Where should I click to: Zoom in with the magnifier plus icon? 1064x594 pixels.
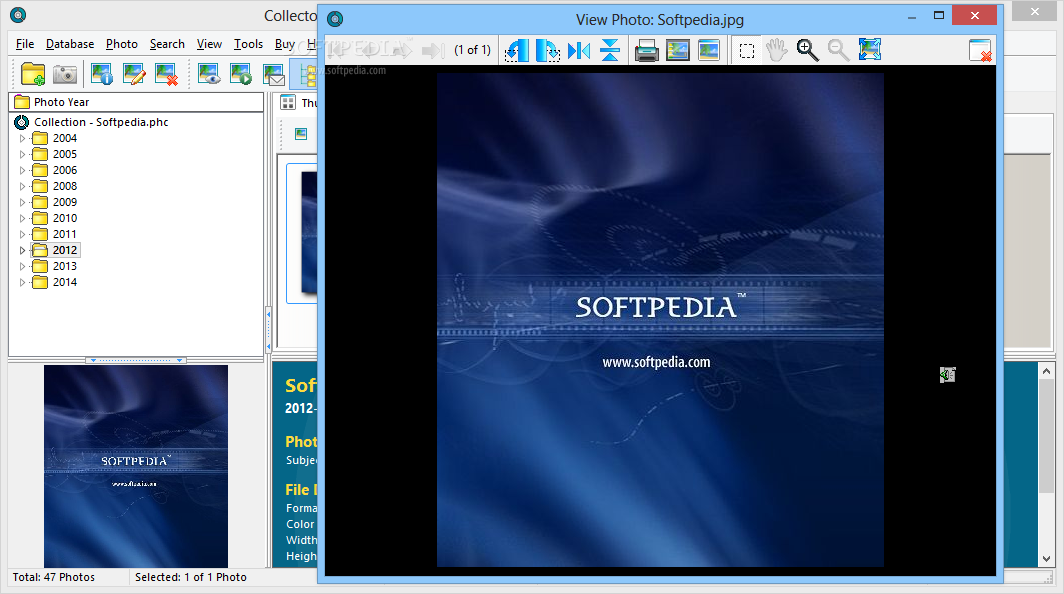pos(808,50)
